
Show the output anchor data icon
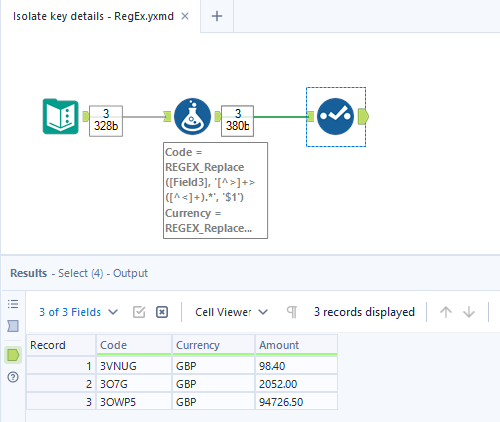click(x=13, y=355)
